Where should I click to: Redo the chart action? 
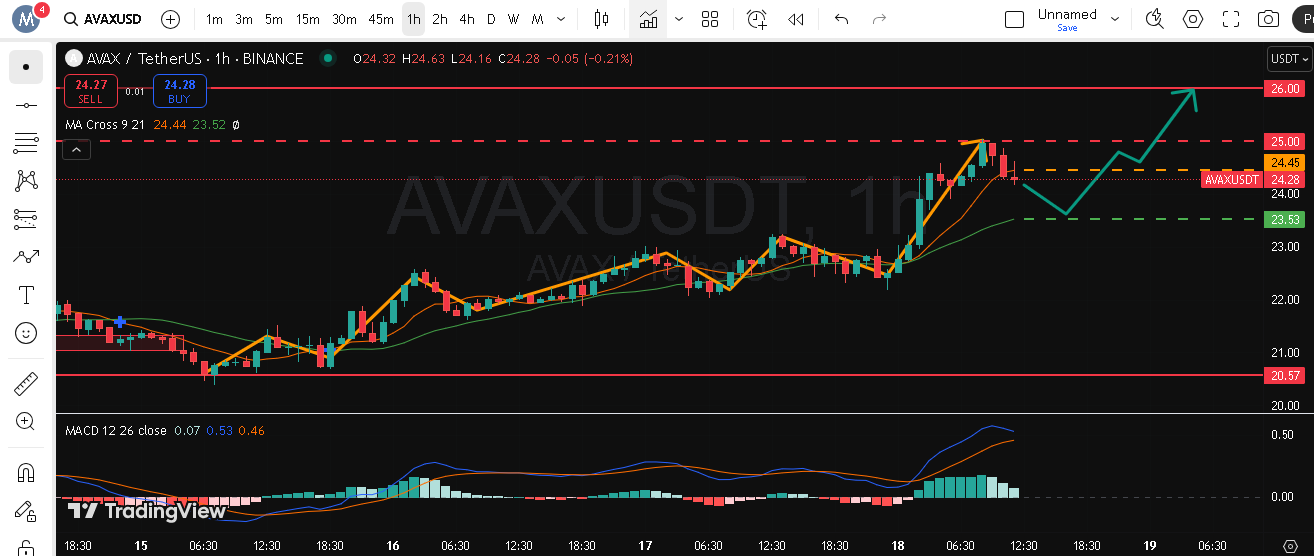tap(879, 19)
